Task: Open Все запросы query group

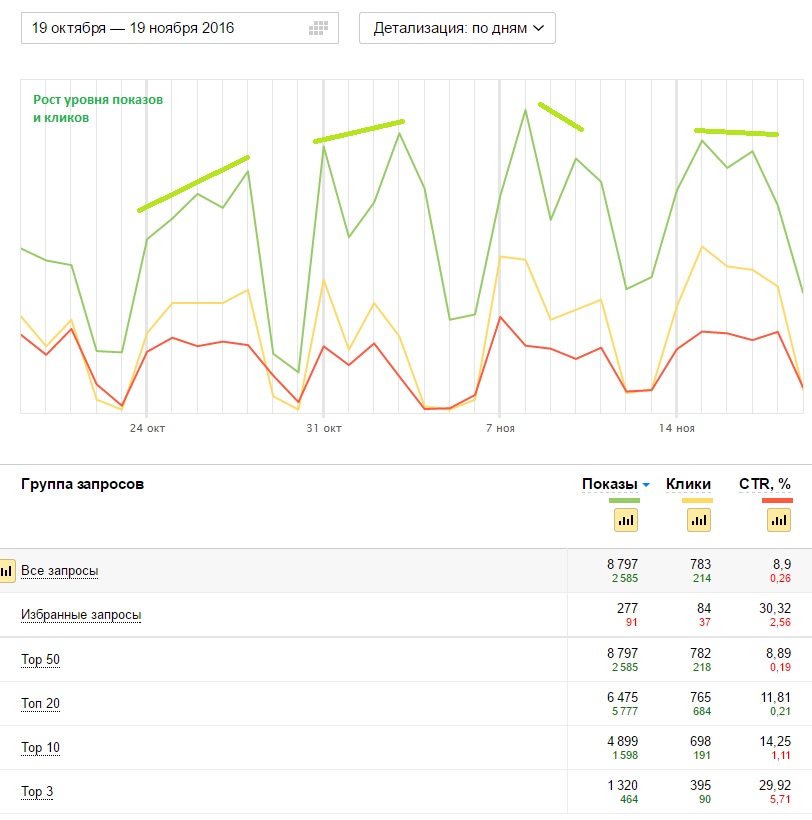Action: click(x=60, y=571)
